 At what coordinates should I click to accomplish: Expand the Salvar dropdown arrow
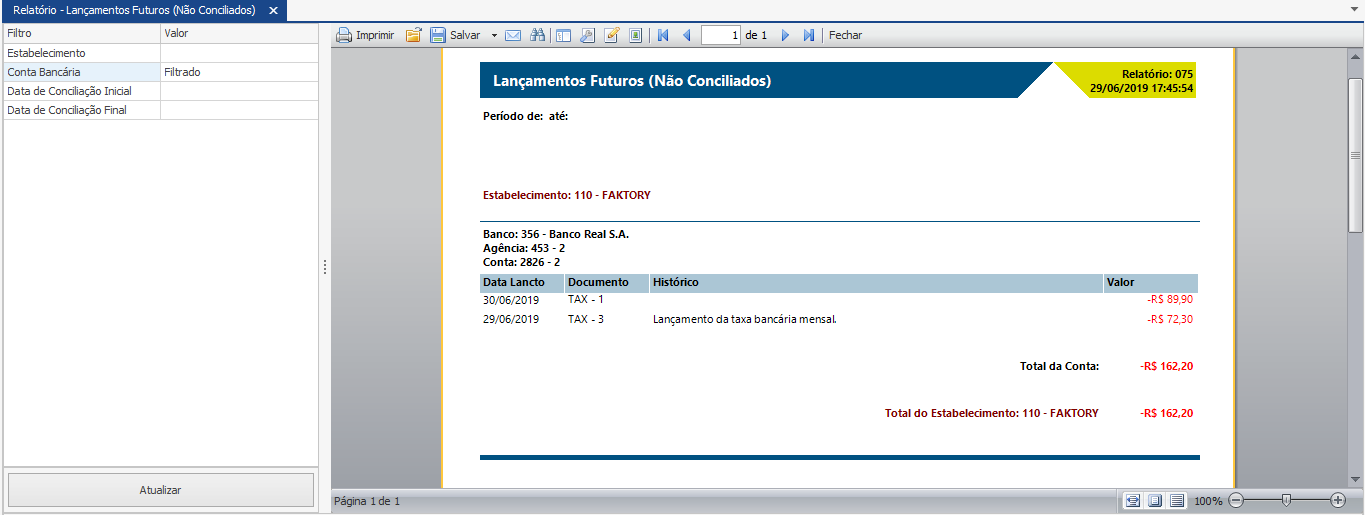(494, 35)
